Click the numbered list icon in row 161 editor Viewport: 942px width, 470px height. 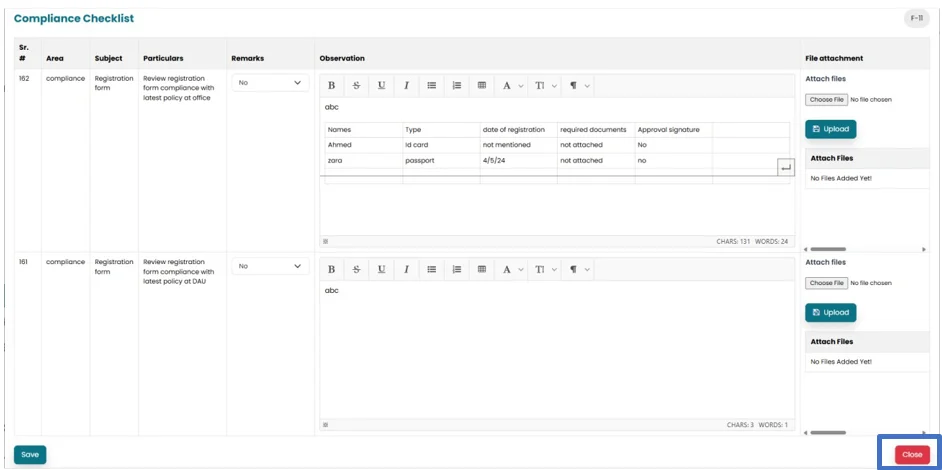(457, 269)
